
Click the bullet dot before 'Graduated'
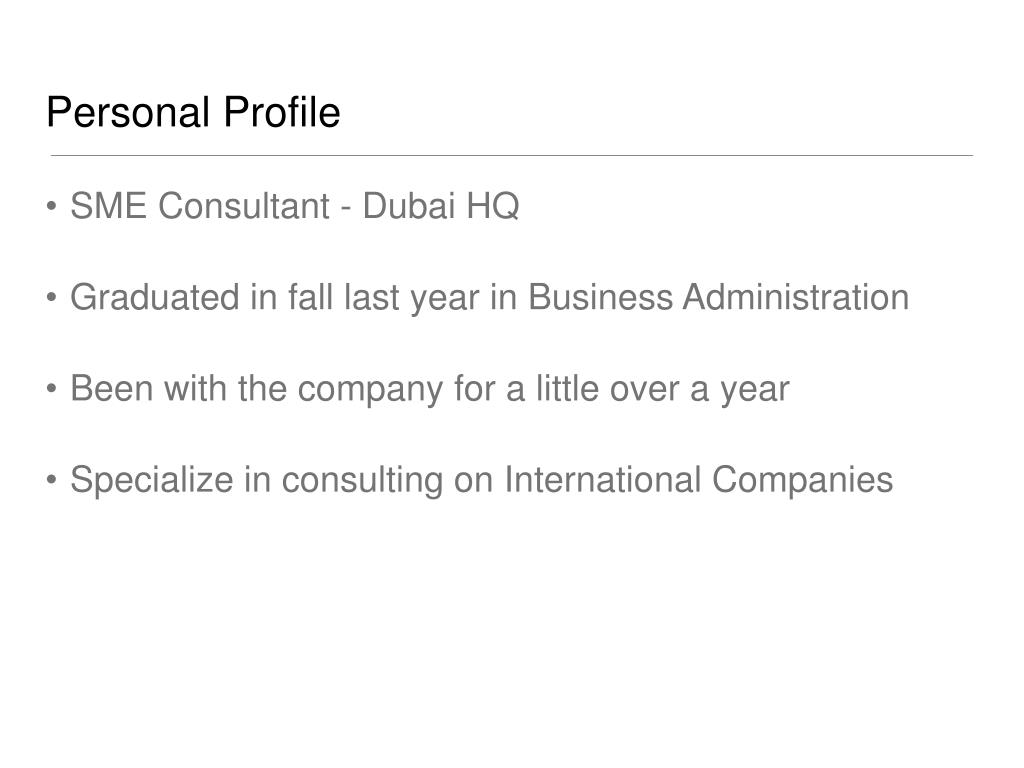(52, 298)
